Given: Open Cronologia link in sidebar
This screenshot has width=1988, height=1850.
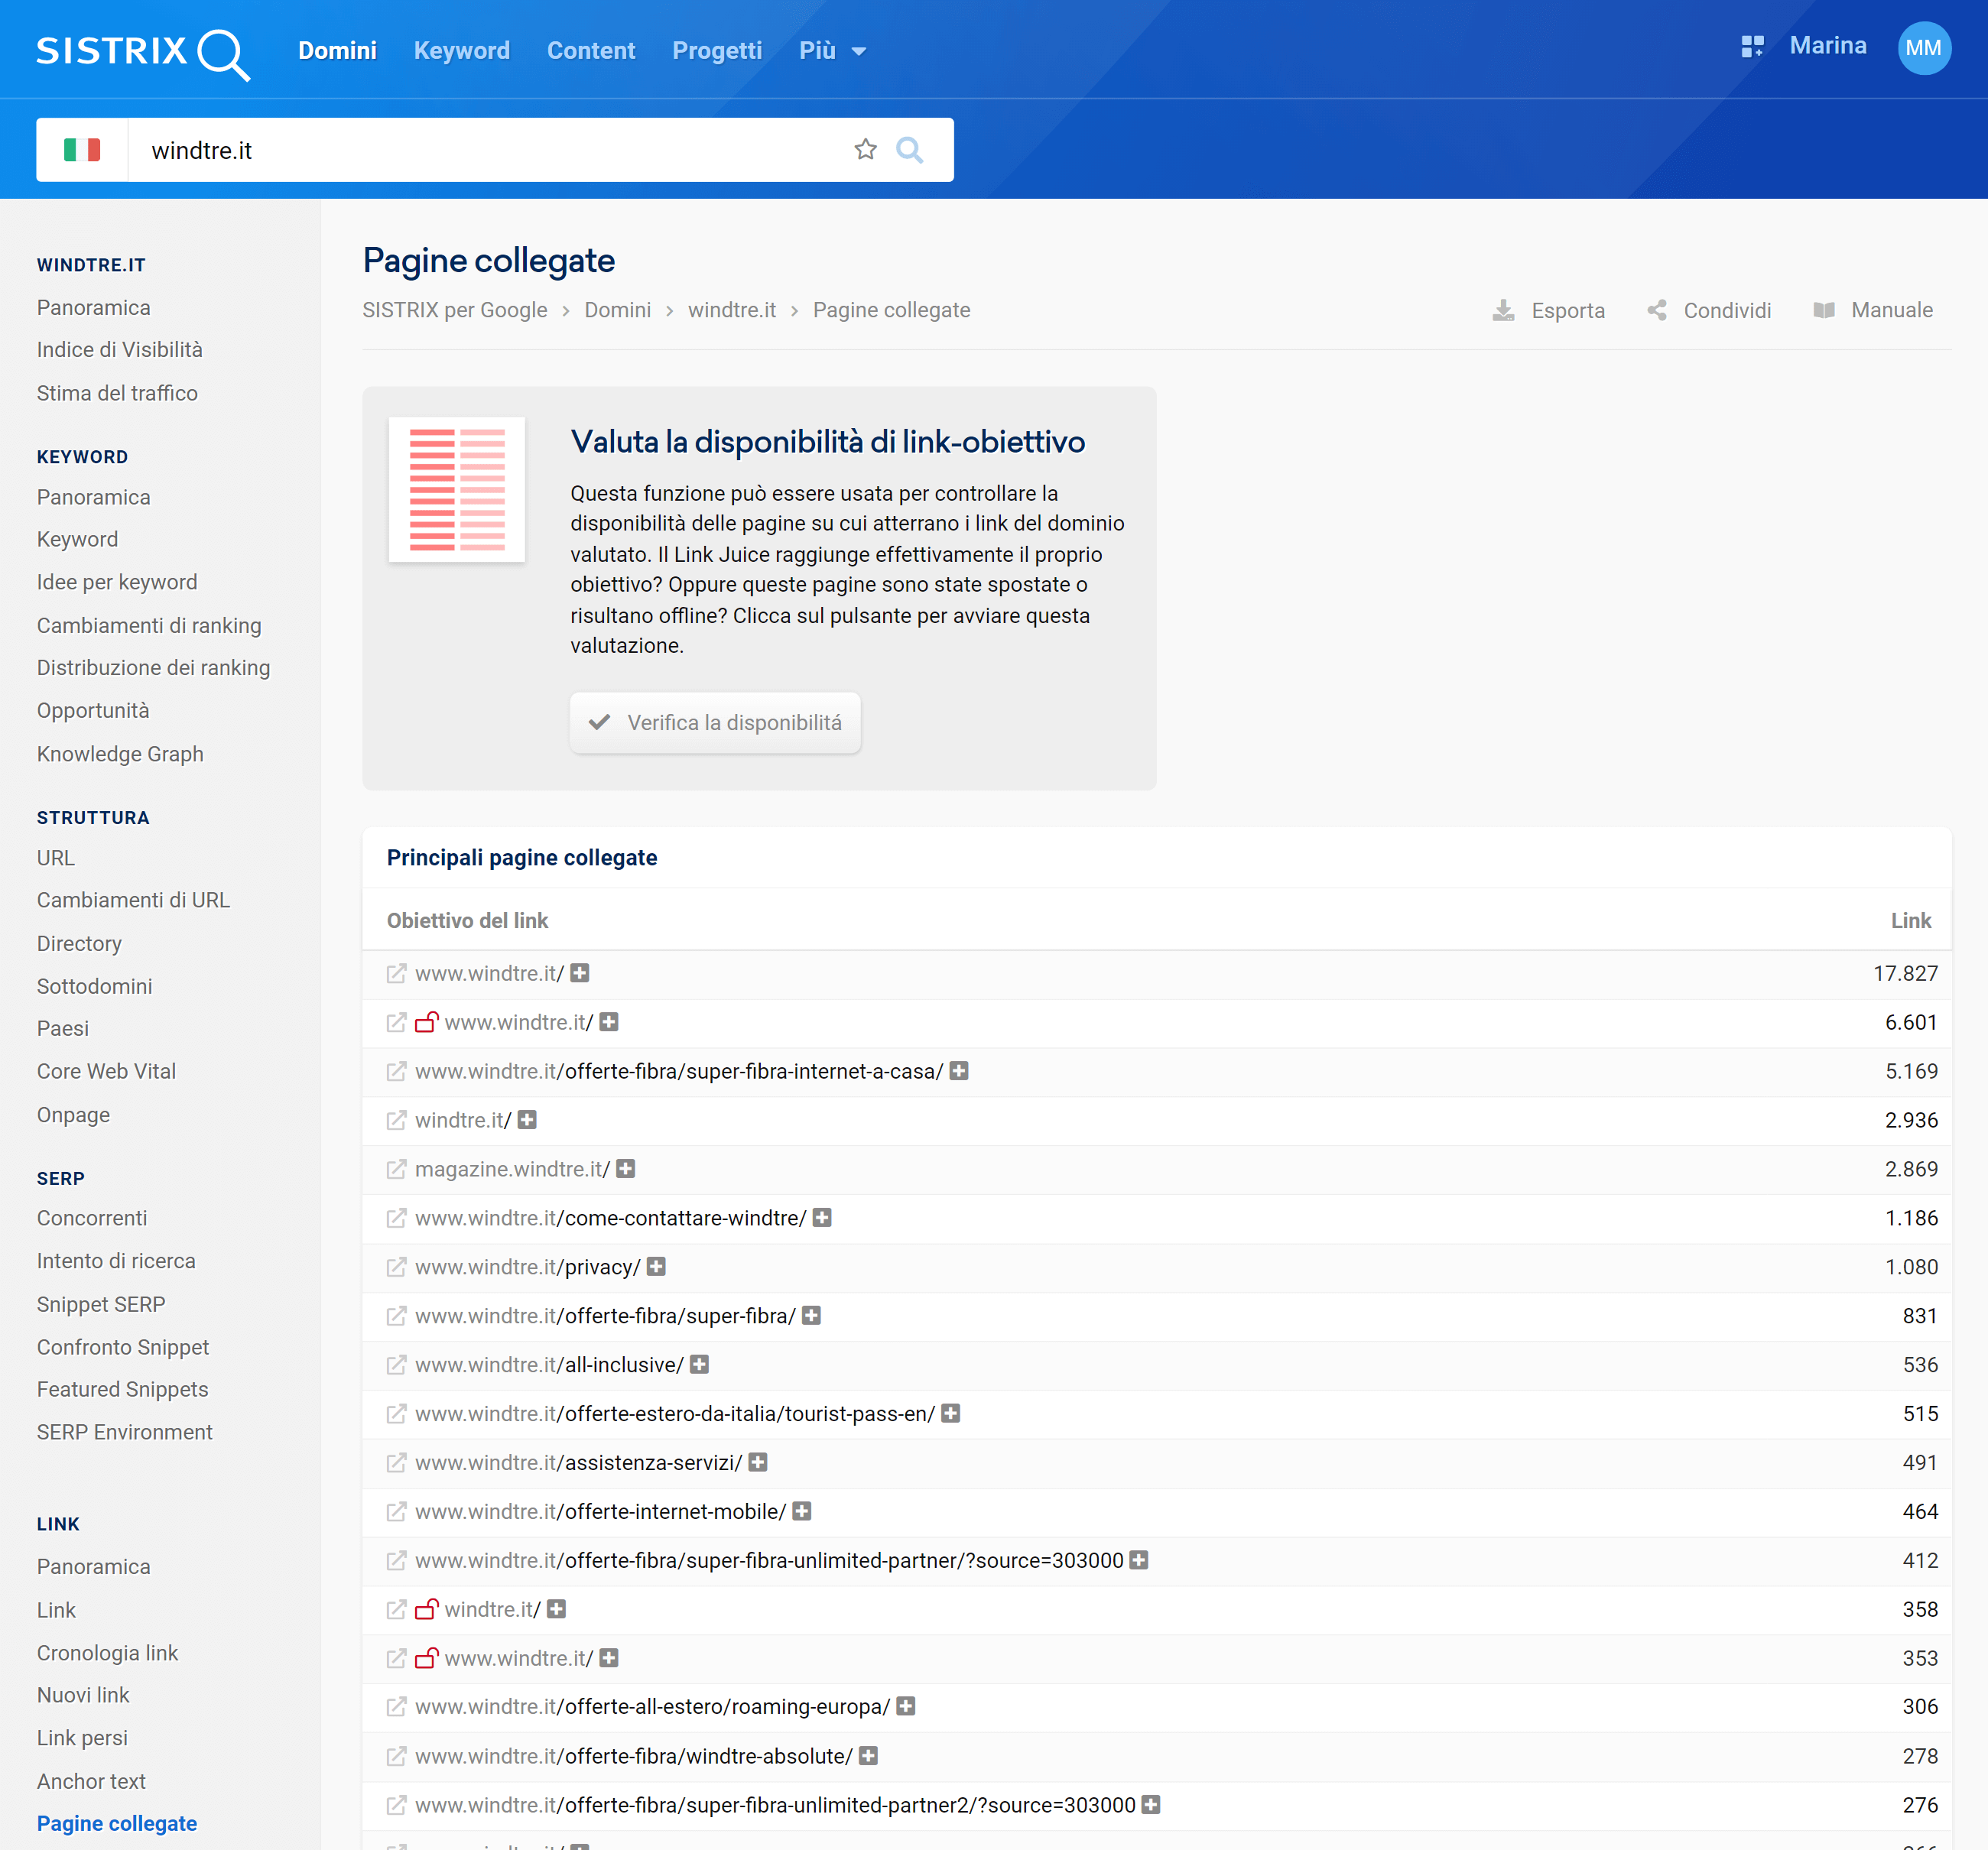Looking at the screenshot, I should [107, 1654].
